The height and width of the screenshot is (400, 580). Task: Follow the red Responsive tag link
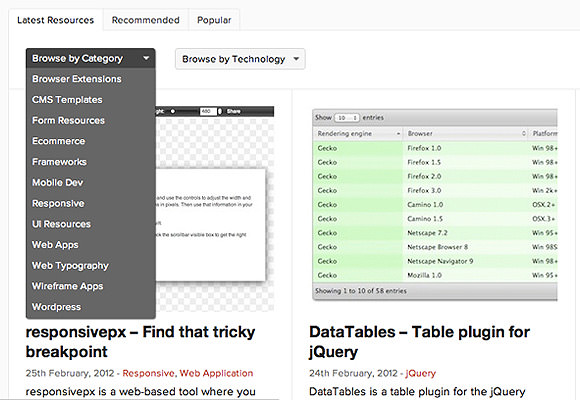click(x=148, y=373)
